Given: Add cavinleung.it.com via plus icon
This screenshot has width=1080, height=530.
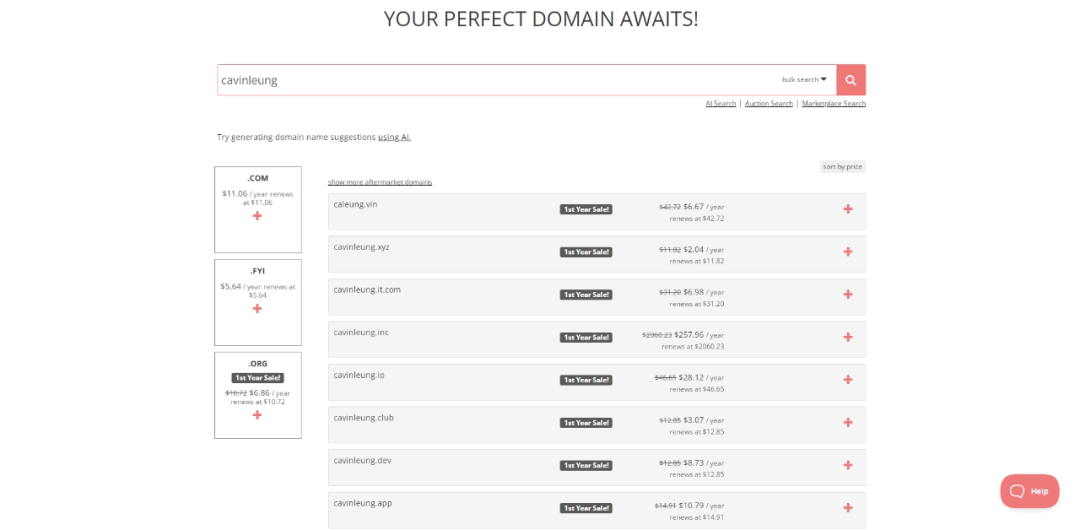Looking at the screenshot, I should pos(848,294).
